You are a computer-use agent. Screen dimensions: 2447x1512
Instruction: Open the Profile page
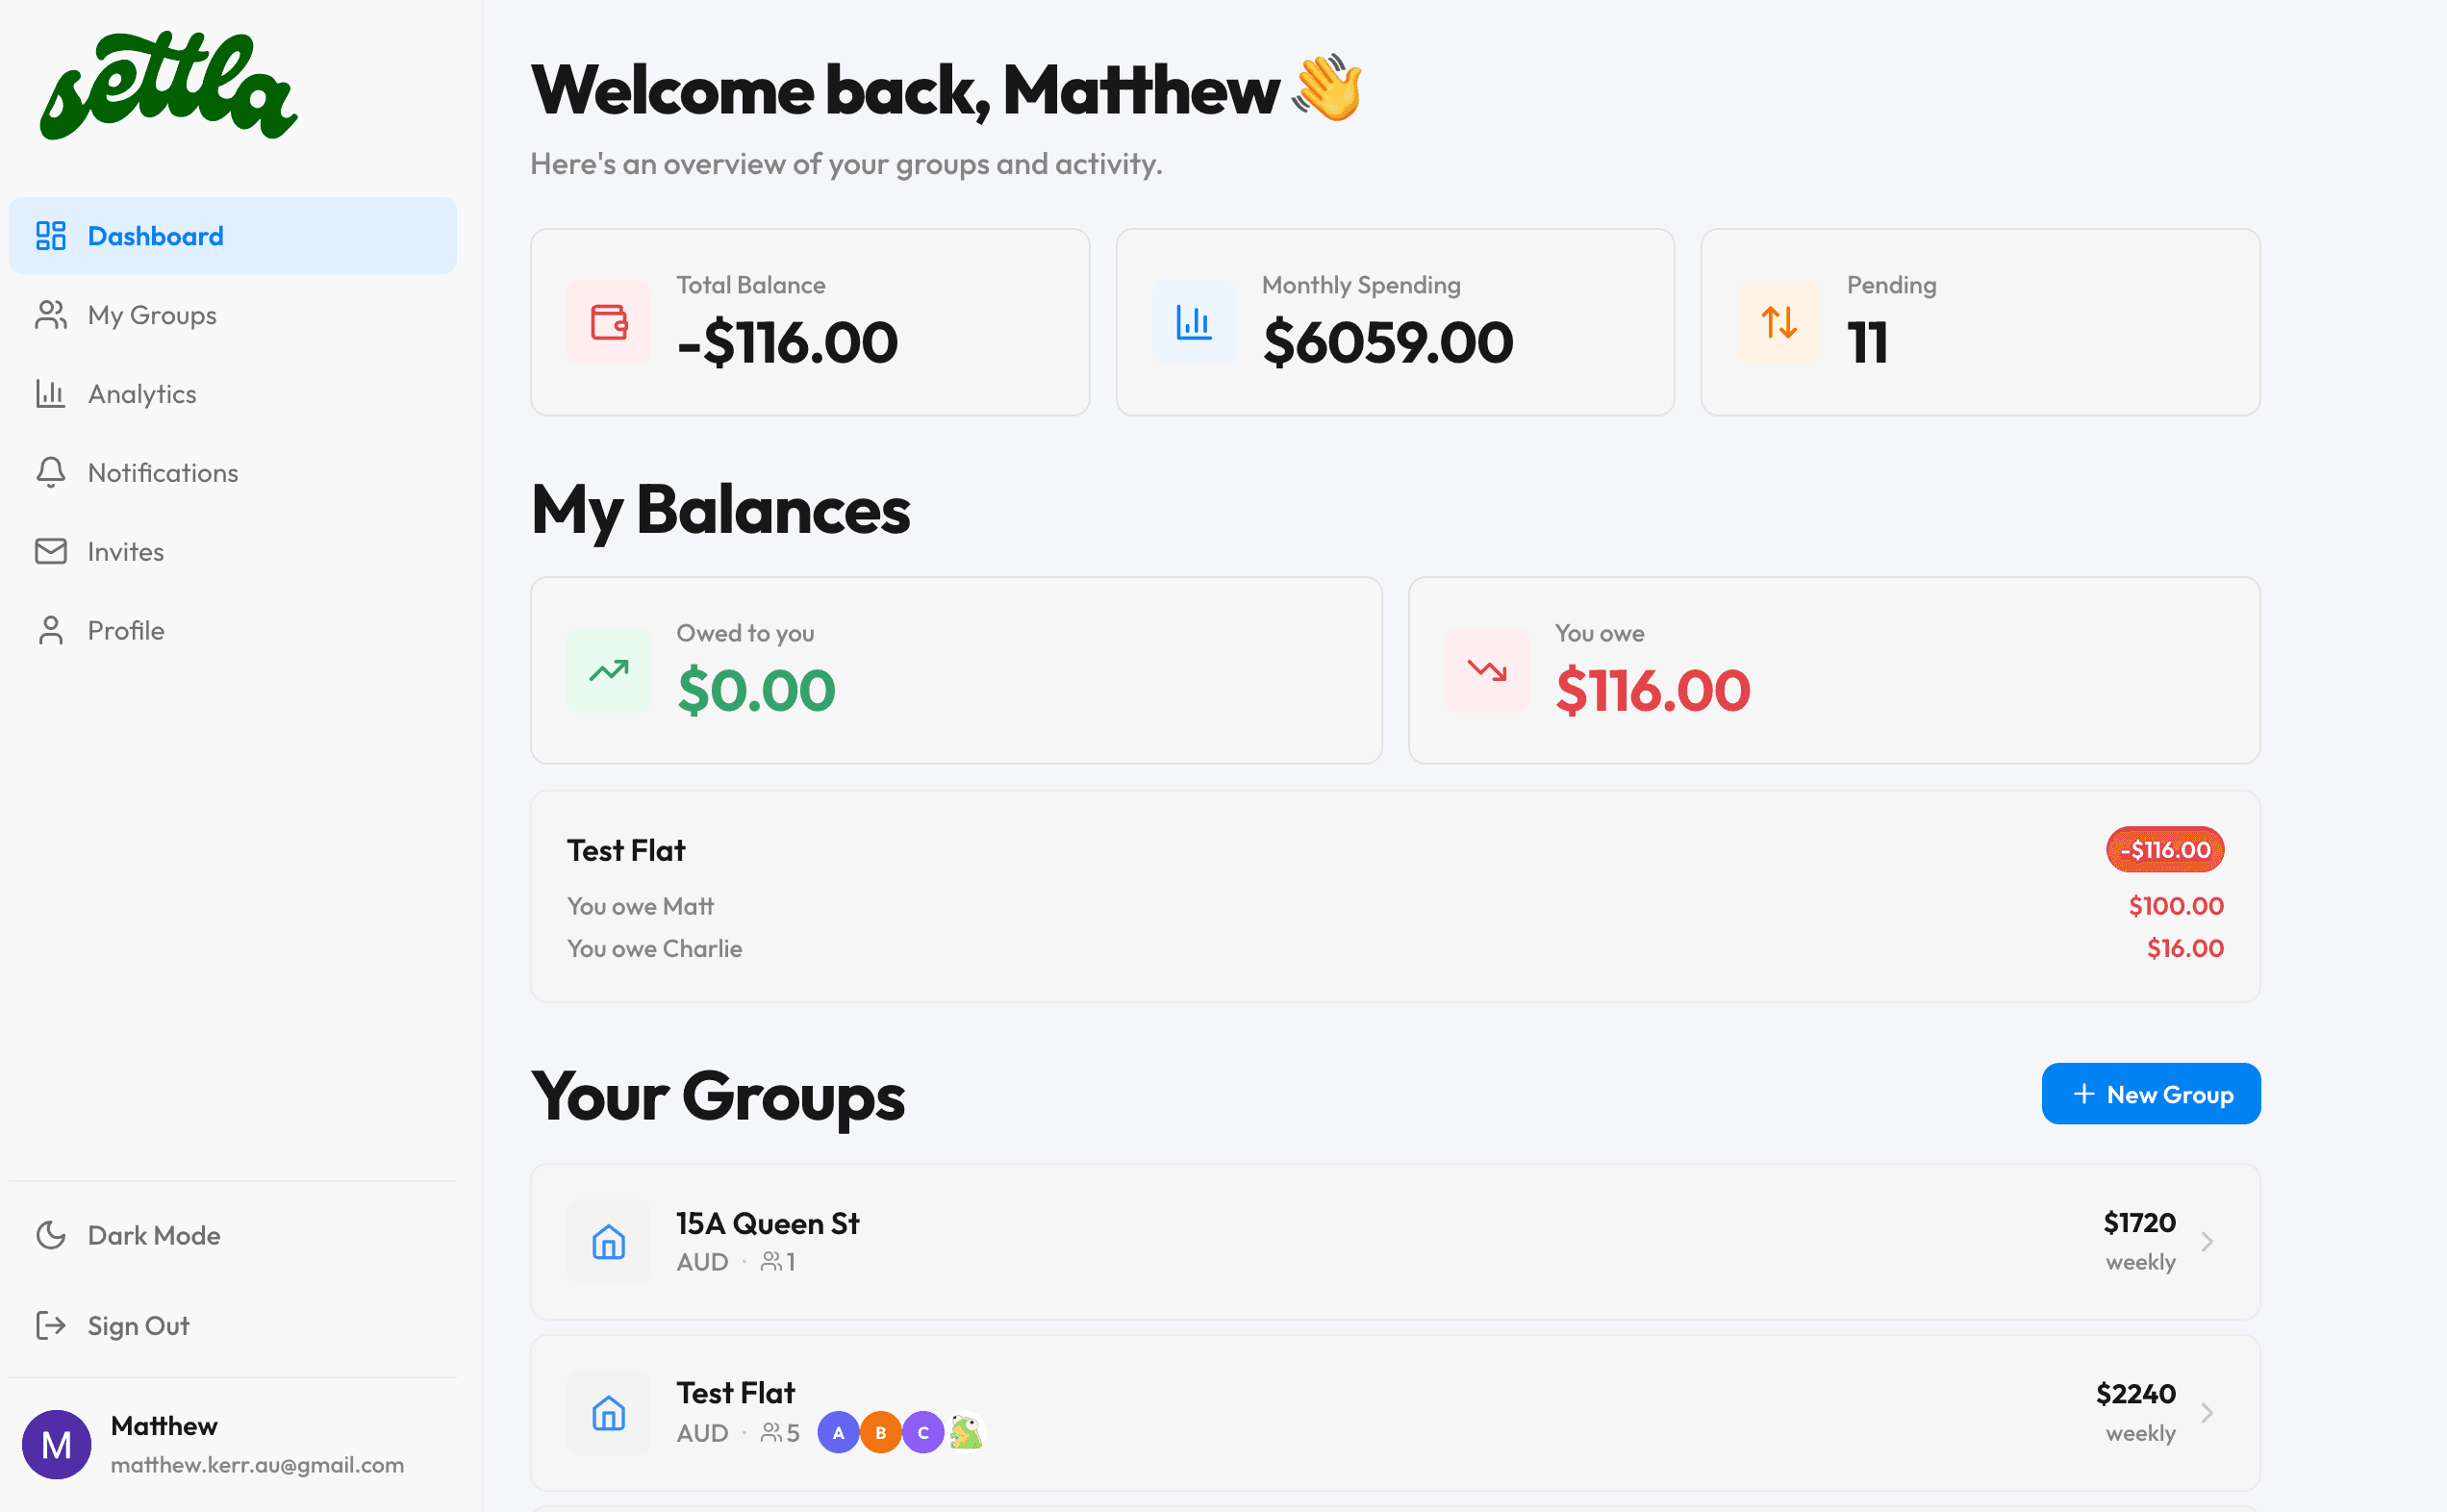pos(126,631)
